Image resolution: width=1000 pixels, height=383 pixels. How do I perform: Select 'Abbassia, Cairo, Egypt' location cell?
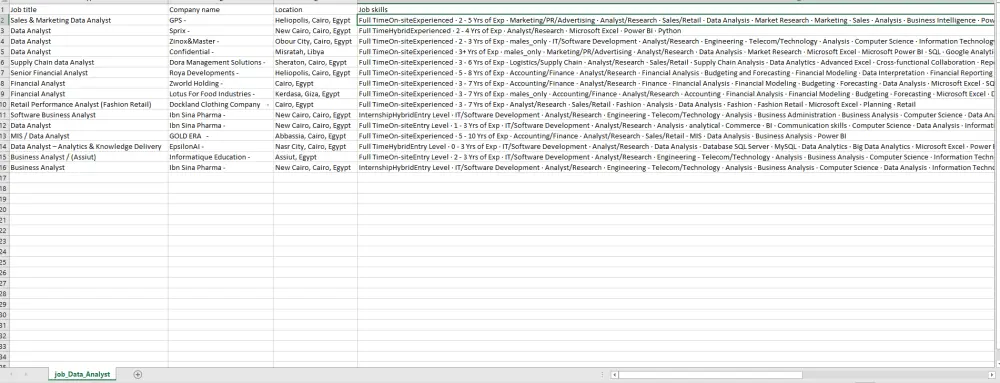(x=315, y=136)
